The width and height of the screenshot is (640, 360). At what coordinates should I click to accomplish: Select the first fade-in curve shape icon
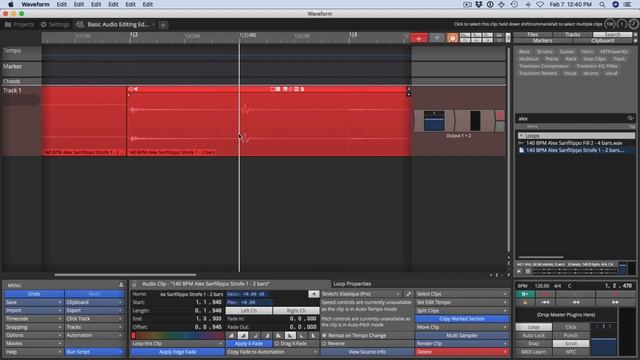coord(231,336)
